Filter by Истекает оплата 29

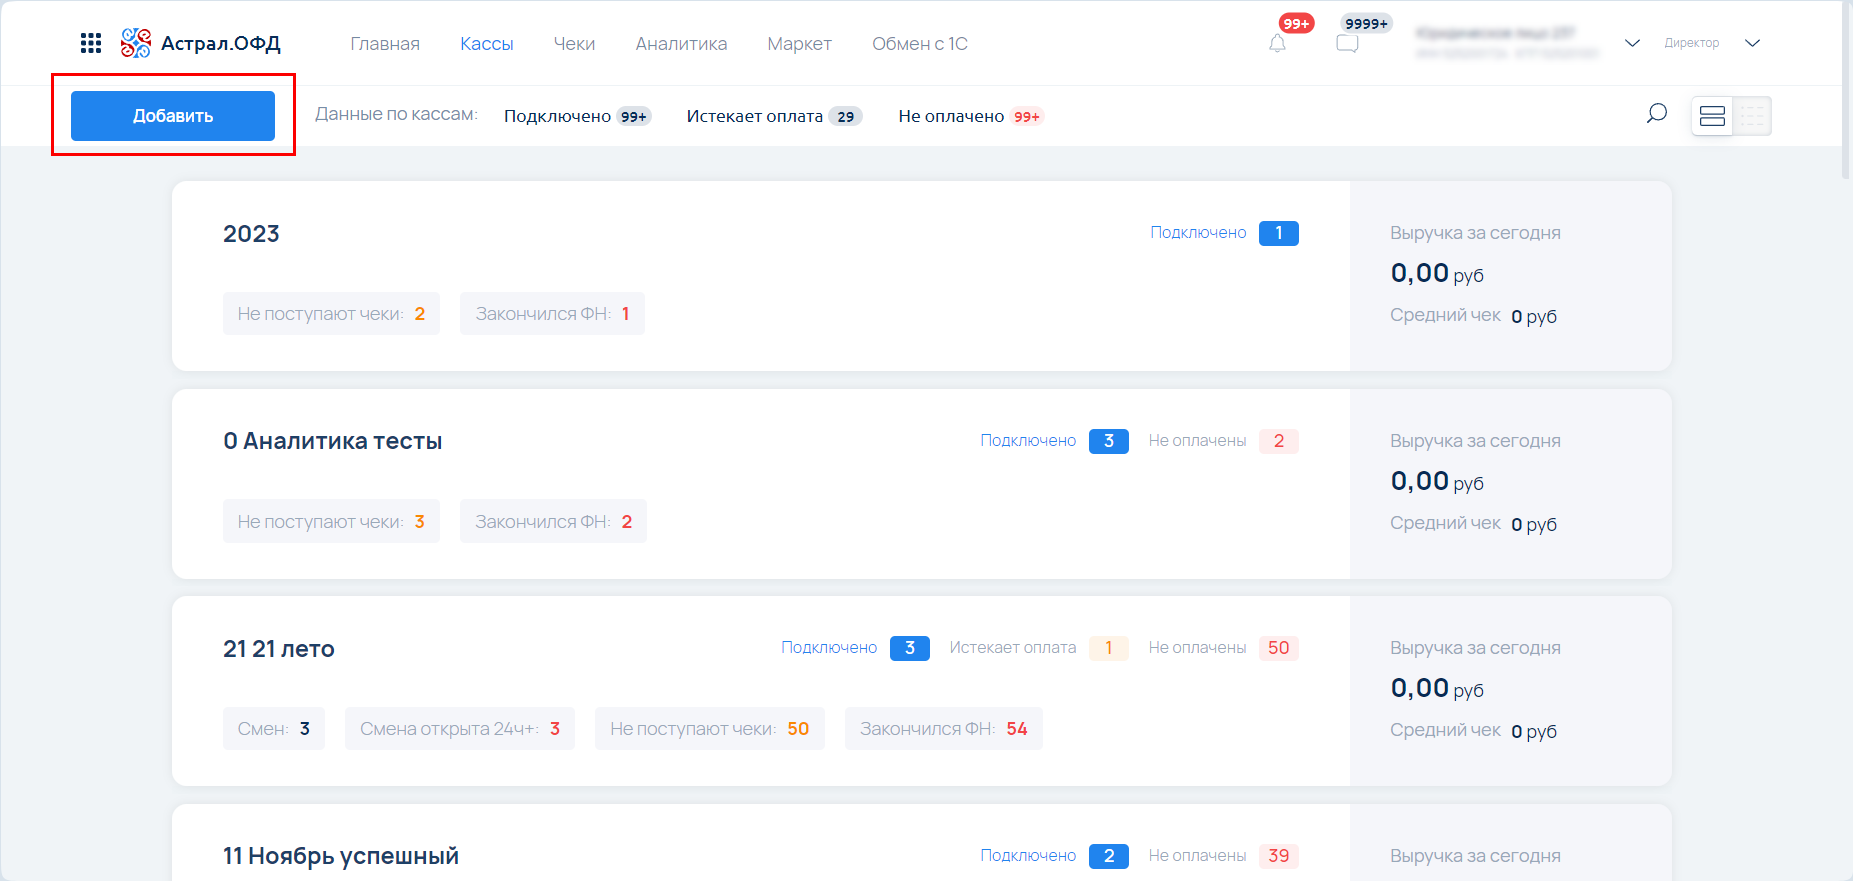[773, 116]
